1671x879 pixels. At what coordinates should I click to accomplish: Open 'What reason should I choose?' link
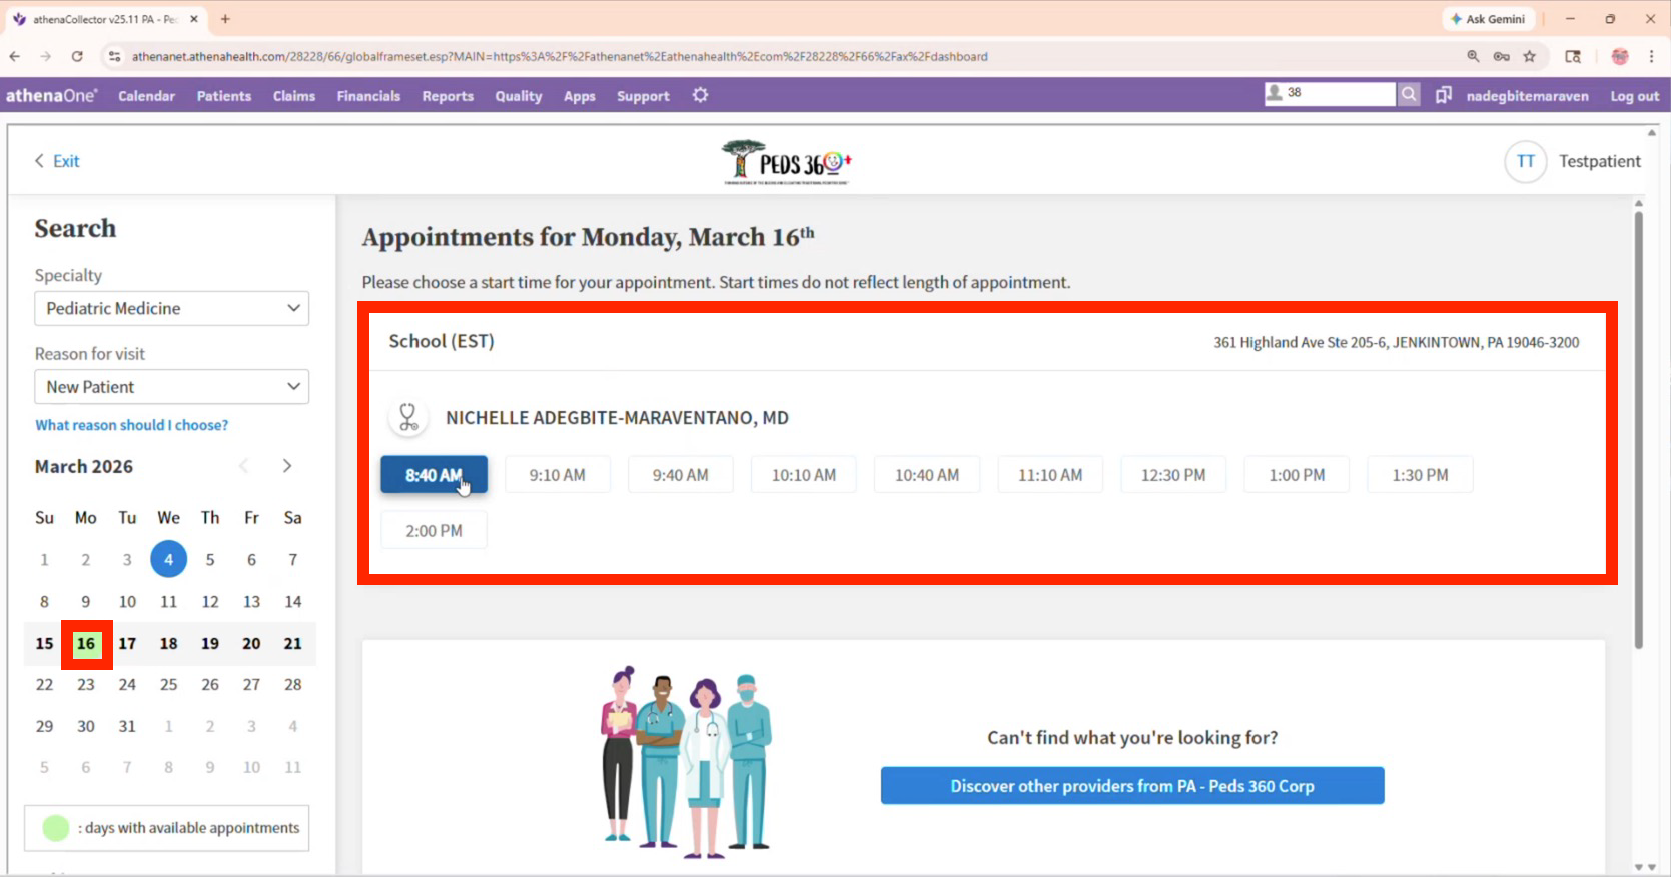point(132,425)
